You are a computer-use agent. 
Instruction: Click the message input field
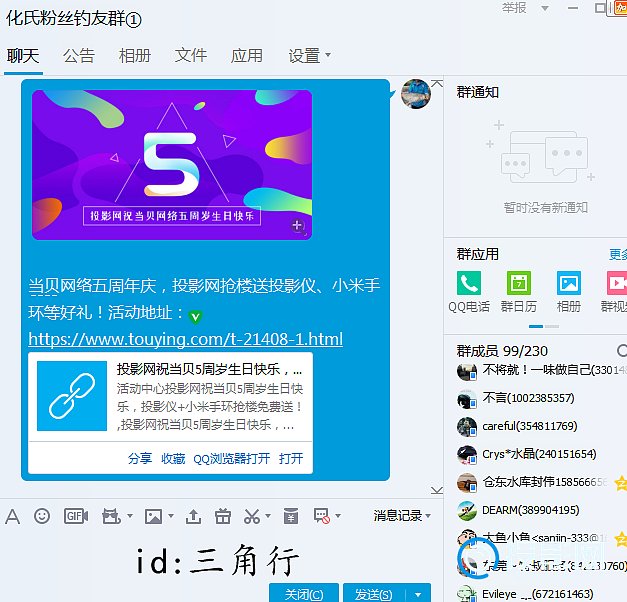click(x=218, y=560)
